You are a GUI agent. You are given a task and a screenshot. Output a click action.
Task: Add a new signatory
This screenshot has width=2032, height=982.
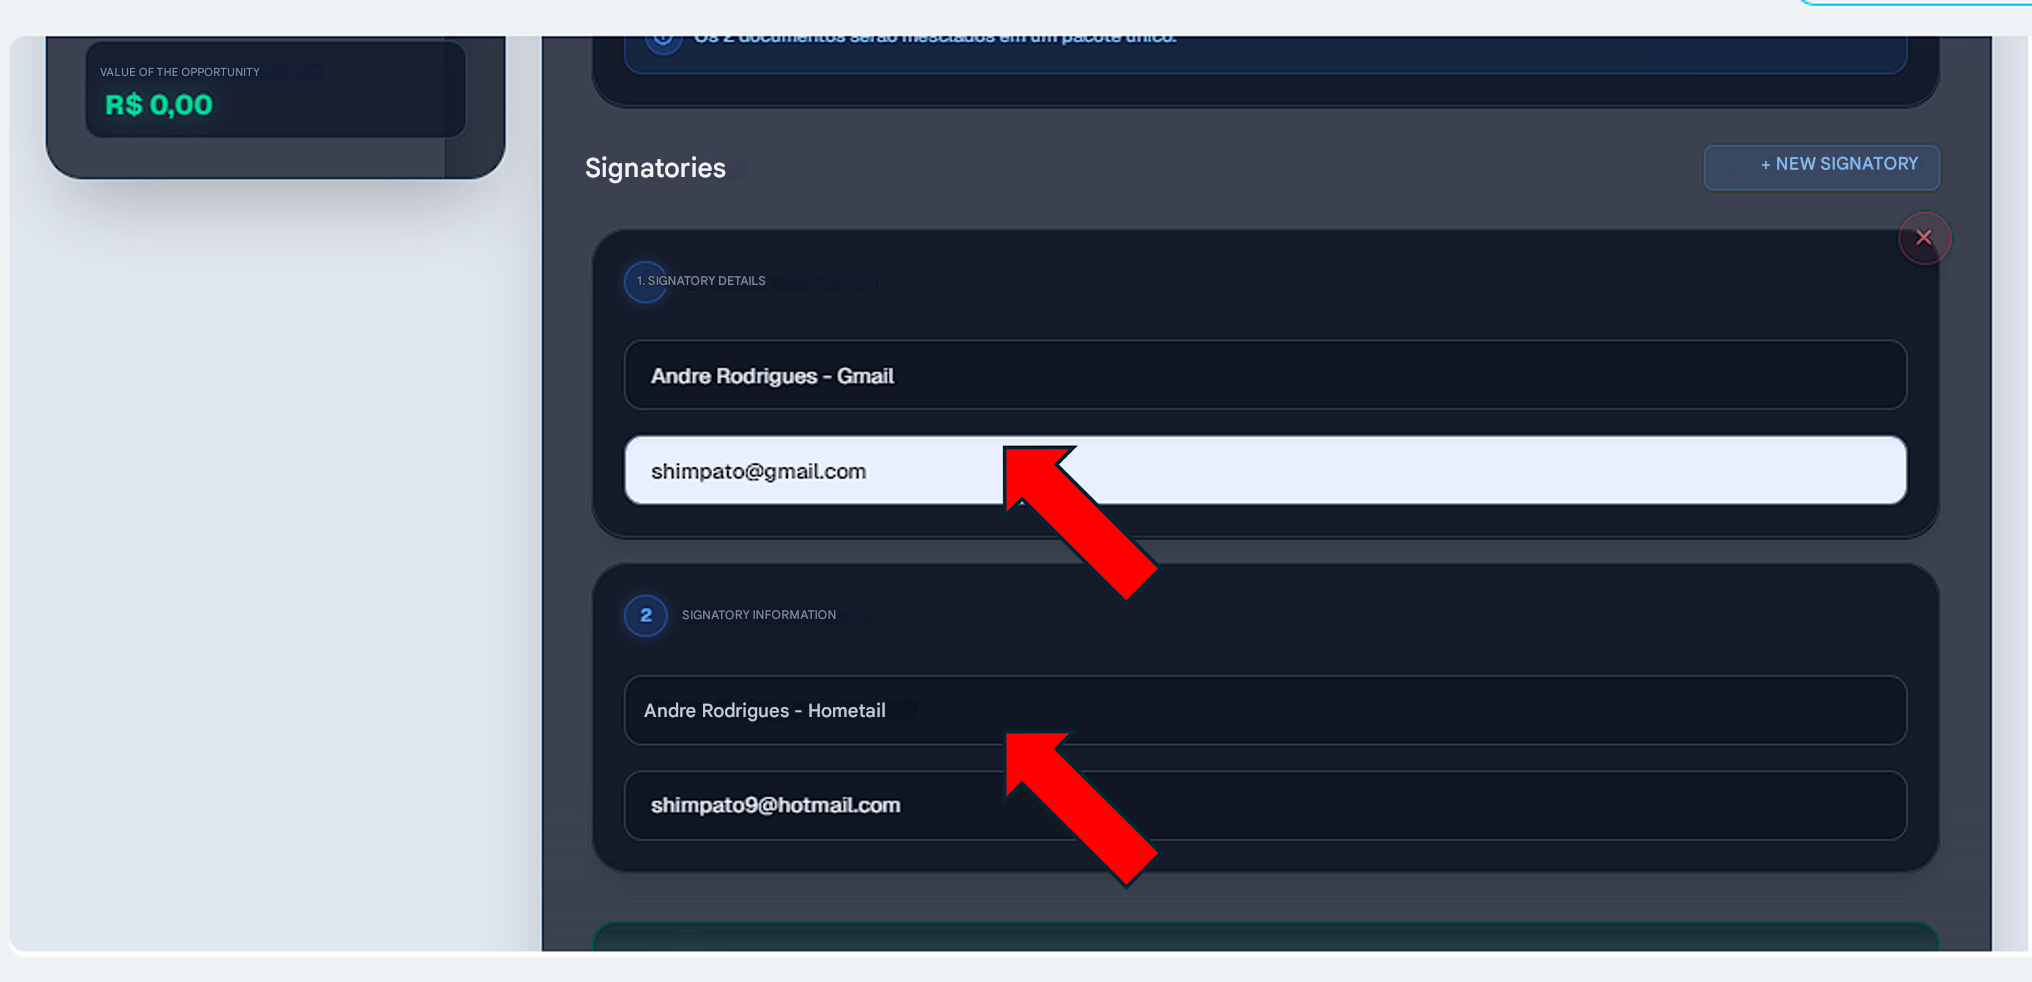click(1821, 167)
